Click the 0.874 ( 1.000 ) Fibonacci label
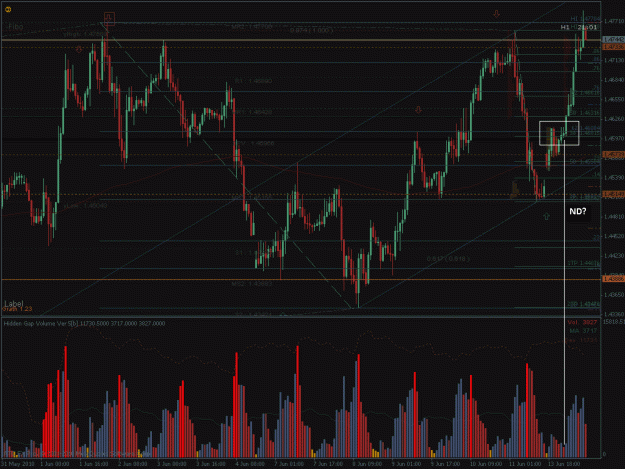 click(x=311, y=30)
